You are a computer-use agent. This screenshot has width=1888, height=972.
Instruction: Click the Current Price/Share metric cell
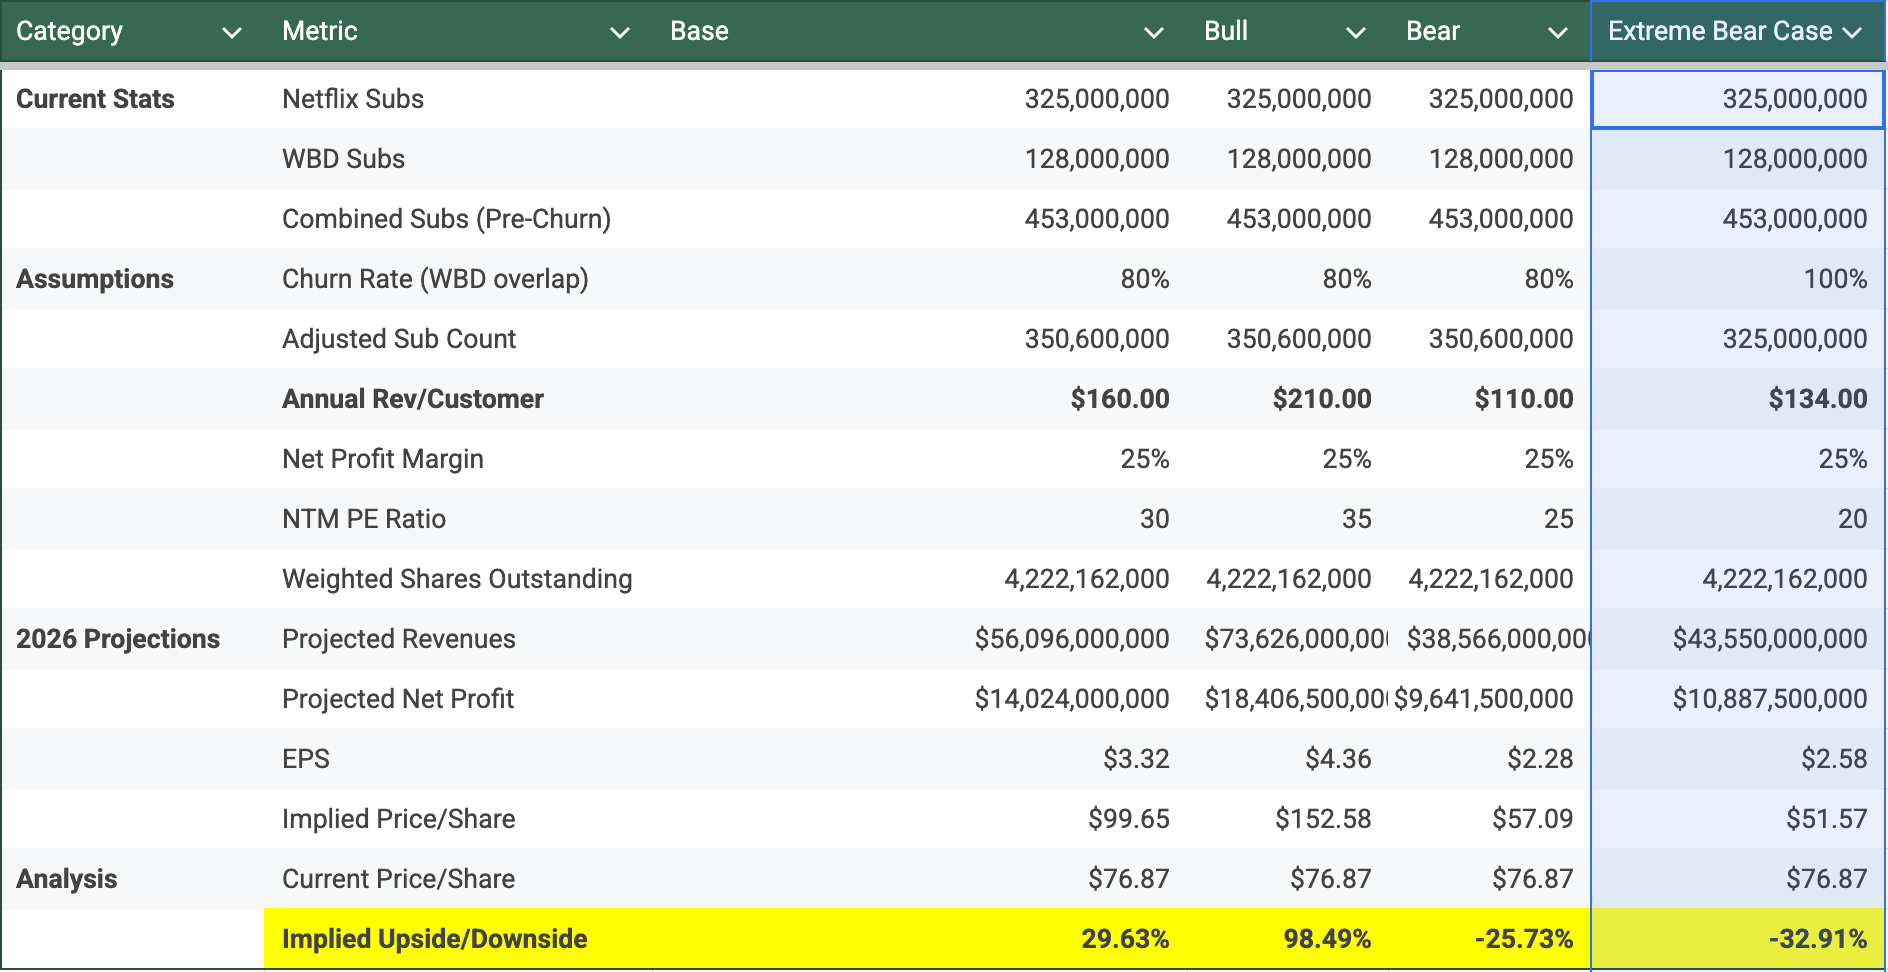coord(459,879)
